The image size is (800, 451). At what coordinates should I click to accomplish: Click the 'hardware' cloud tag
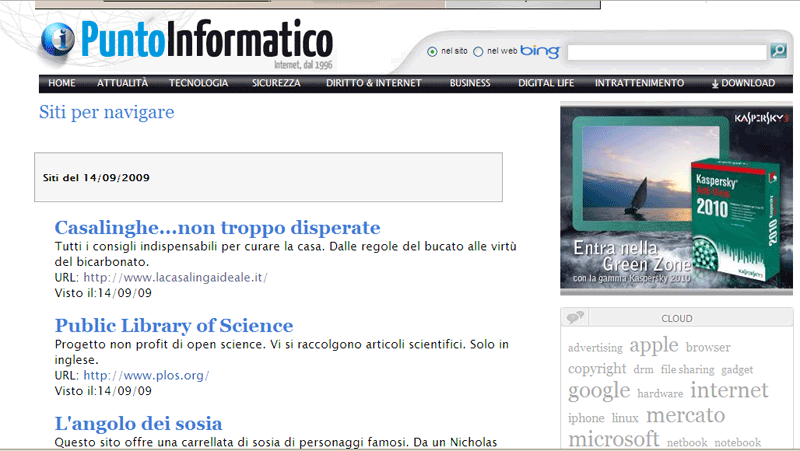click(x=660, y=394)
